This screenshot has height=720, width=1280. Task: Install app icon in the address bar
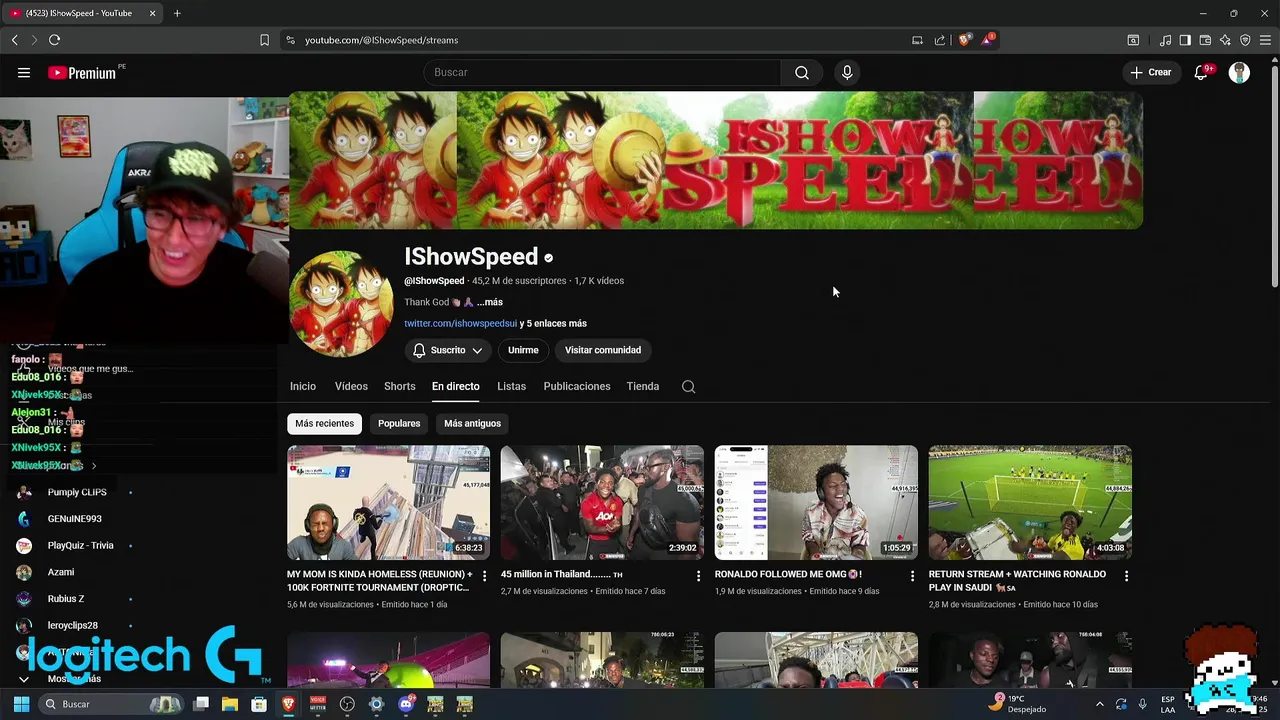(x=917, y=40)
